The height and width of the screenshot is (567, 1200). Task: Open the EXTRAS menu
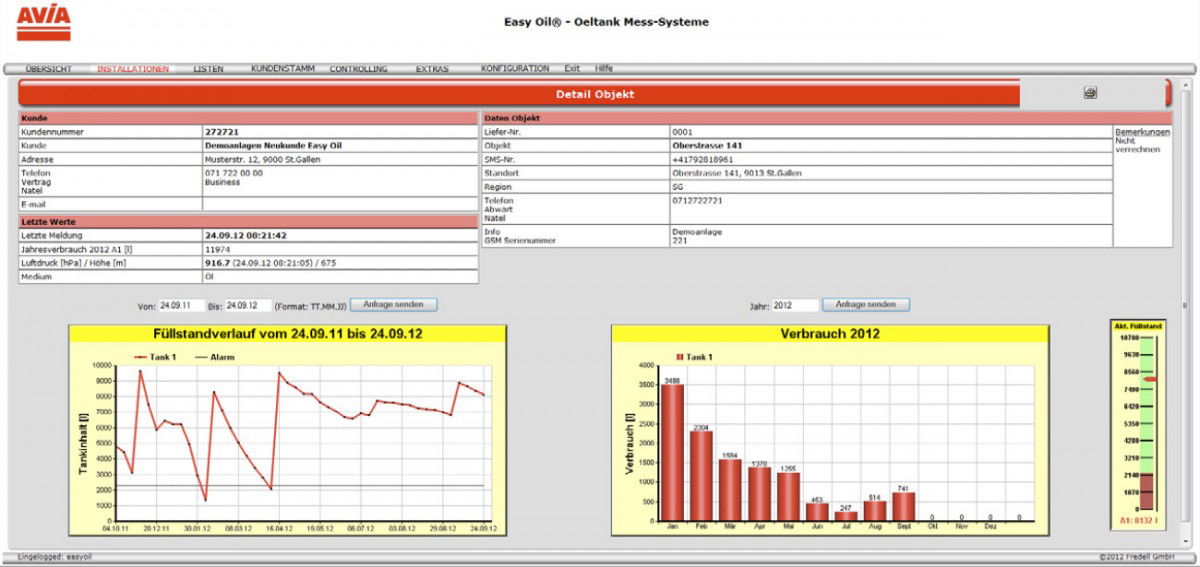[432, 69]
